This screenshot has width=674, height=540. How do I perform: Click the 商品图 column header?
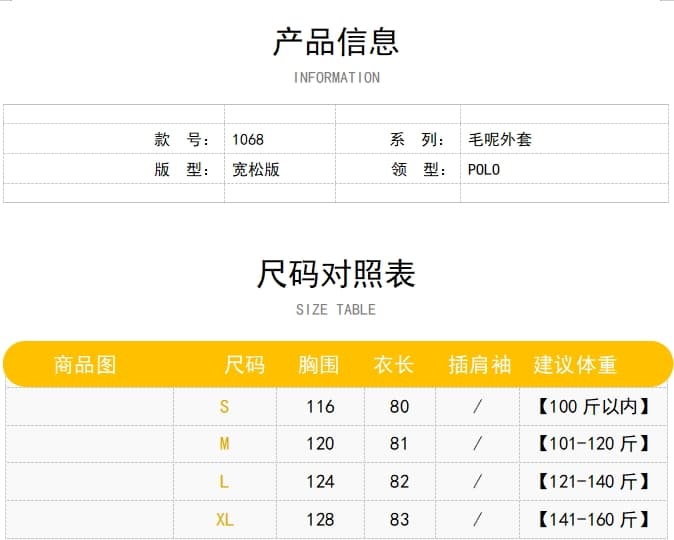click(x=85, y=365)
